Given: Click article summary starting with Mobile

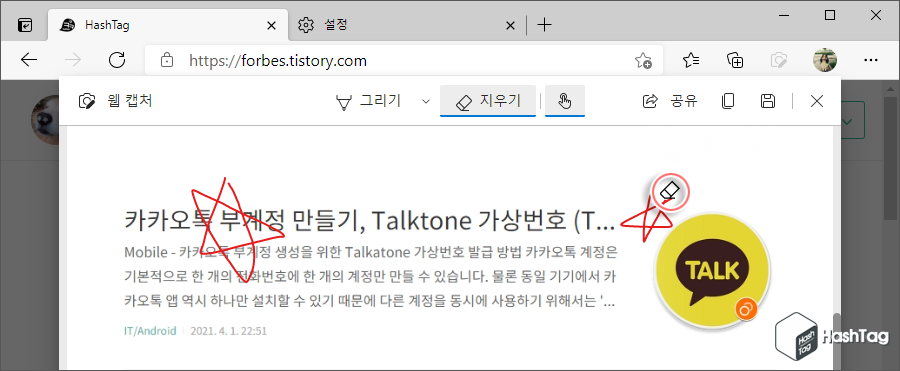Looking at the screenshot, I should pos(370,277).
